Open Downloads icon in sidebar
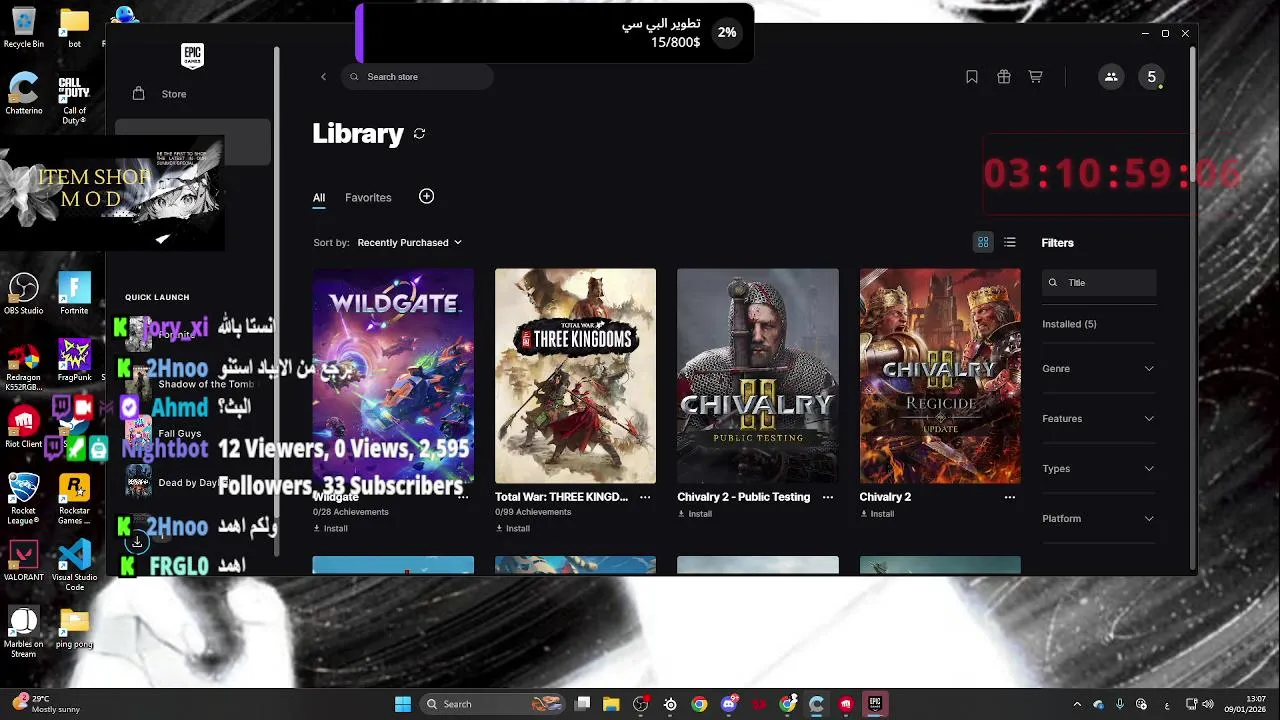 coord(137,542)
